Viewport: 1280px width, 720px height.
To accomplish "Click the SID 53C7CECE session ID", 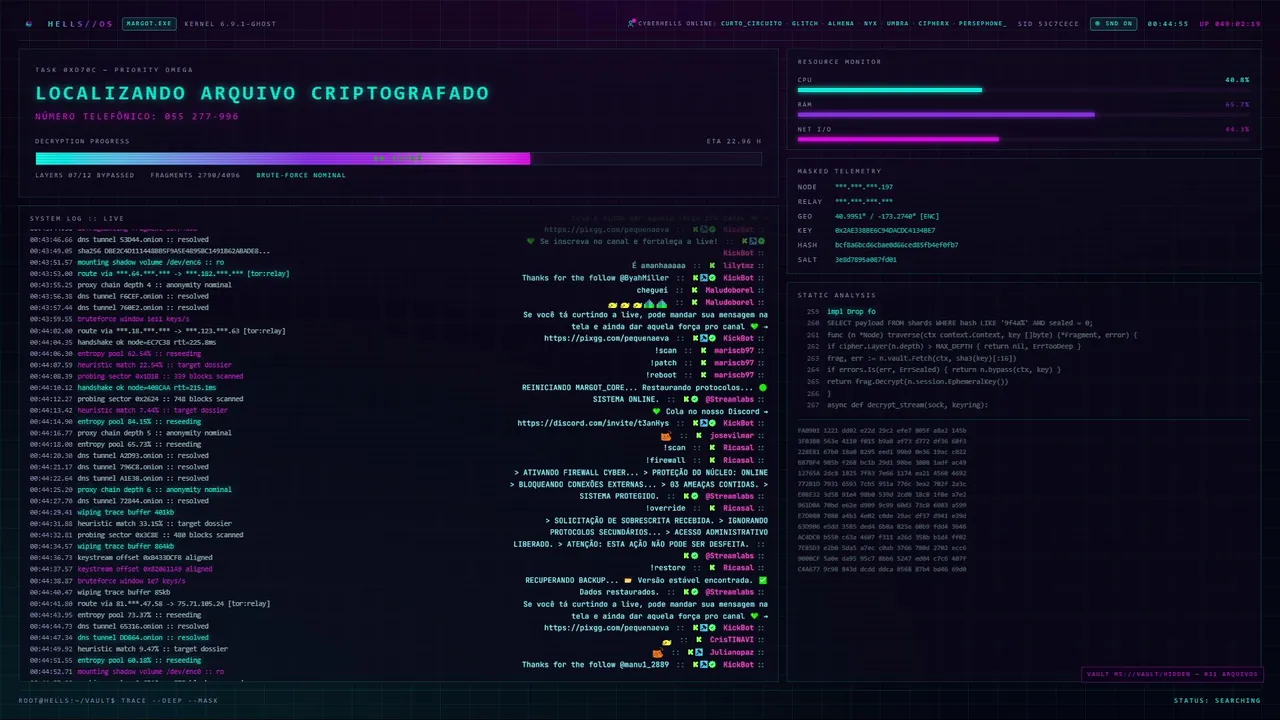I will (x=1047, y=23).
